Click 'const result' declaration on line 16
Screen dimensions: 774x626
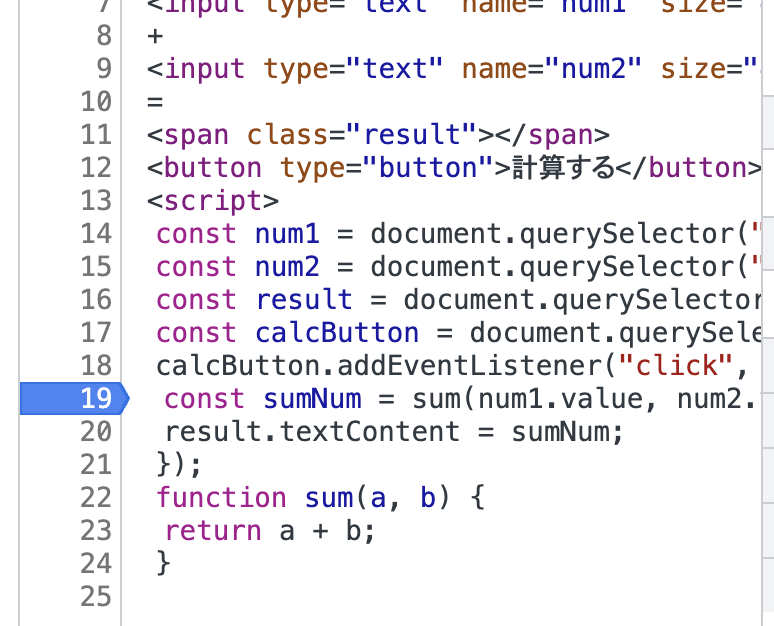(x=254, y=299)
